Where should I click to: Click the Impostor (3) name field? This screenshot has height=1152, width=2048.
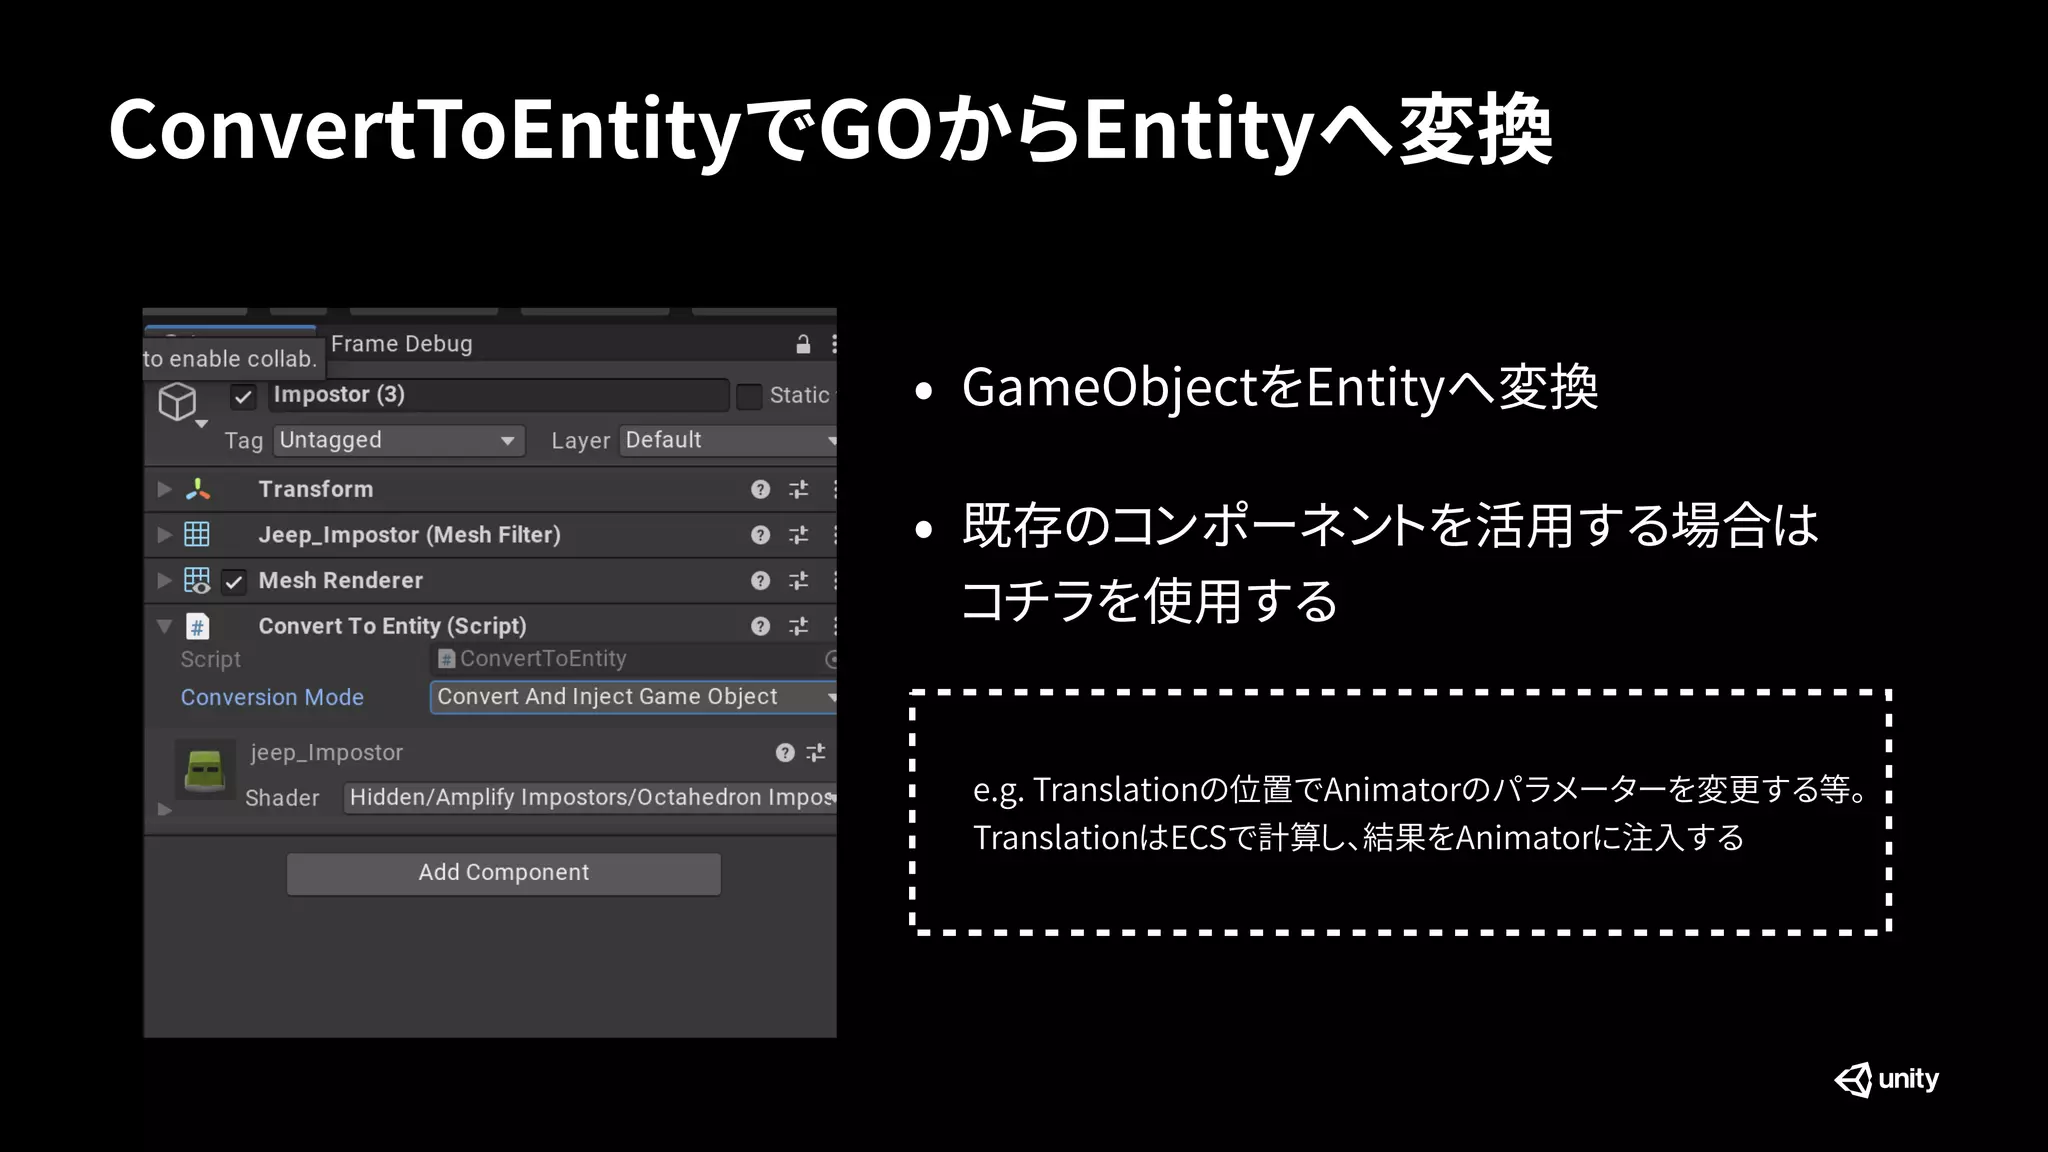click(498, 395)
